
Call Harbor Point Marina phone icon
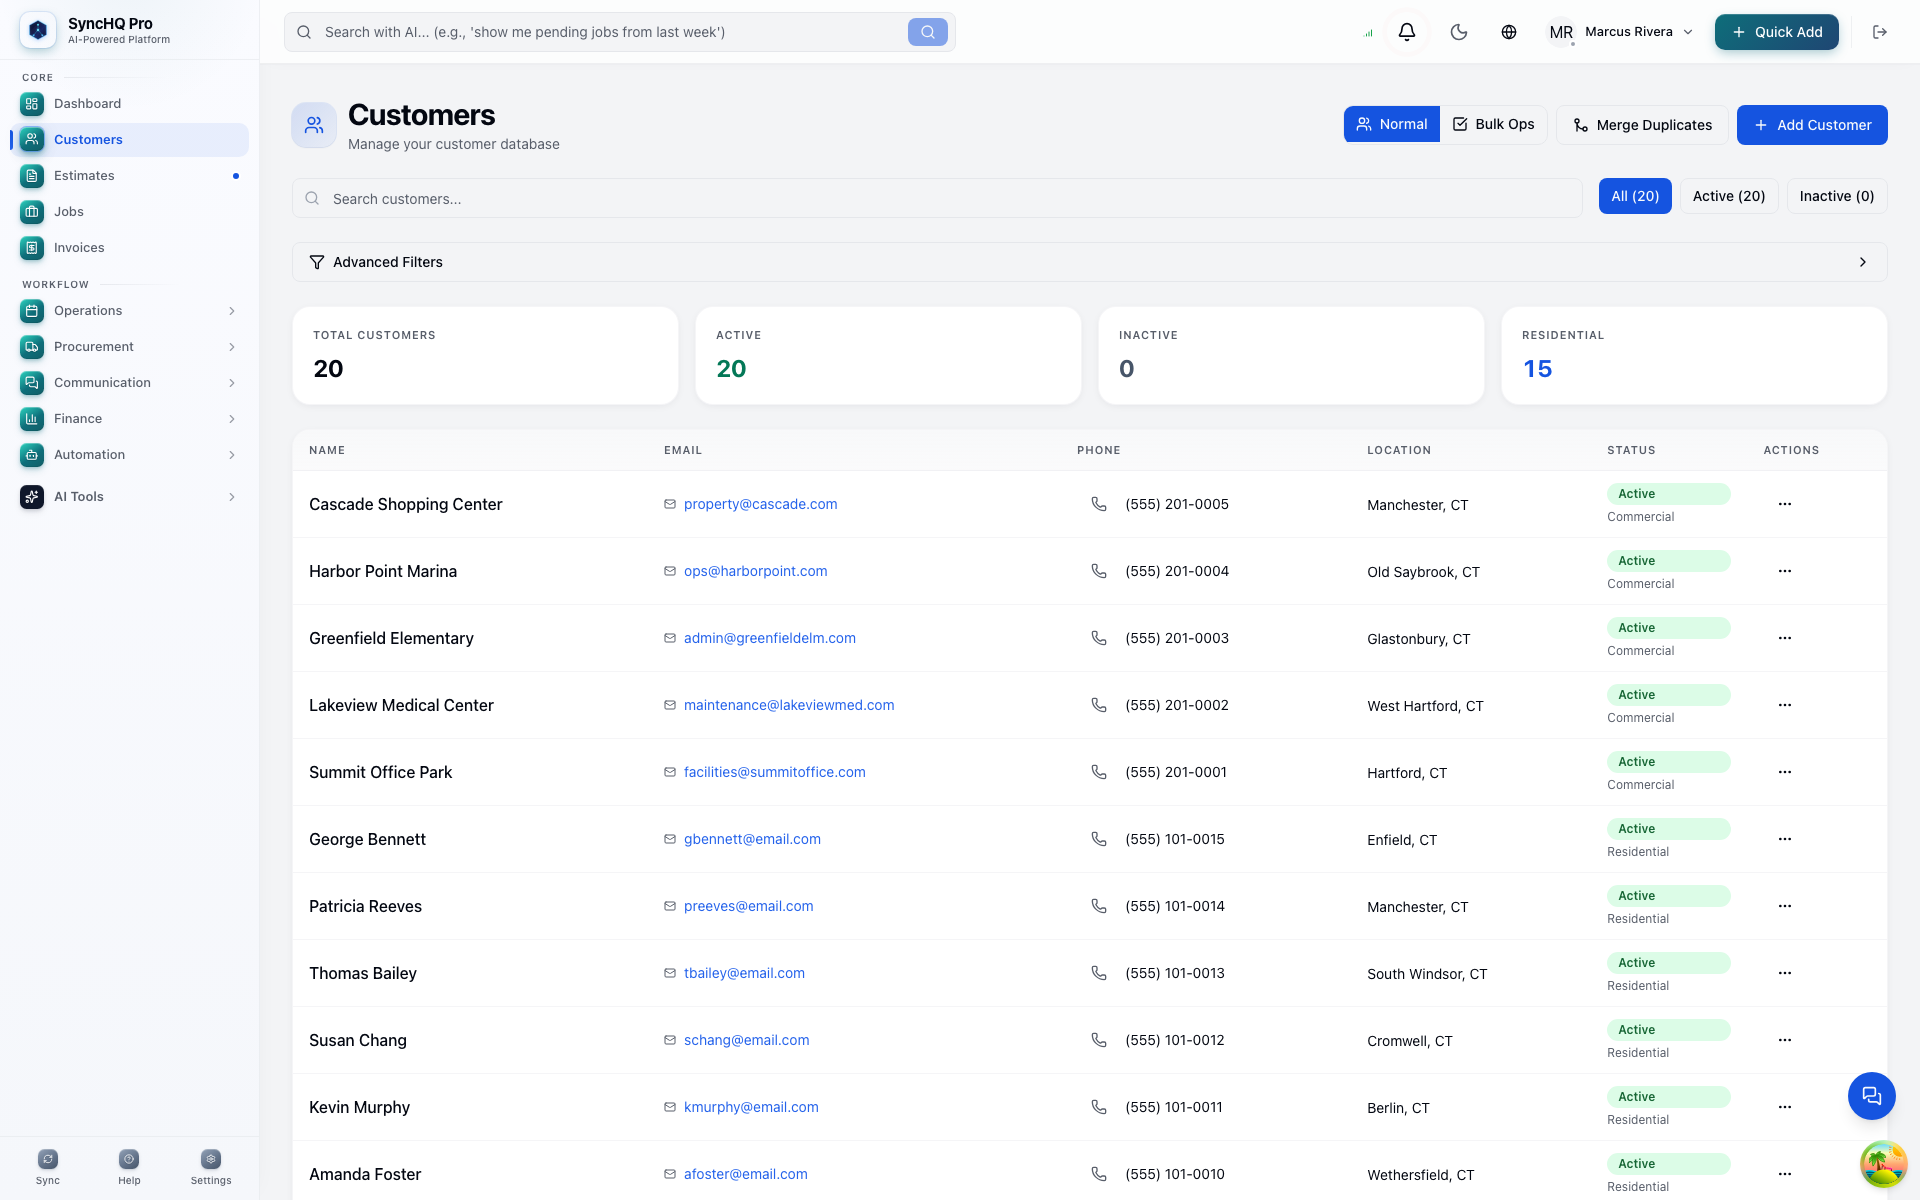click(x=1099, y=571)
